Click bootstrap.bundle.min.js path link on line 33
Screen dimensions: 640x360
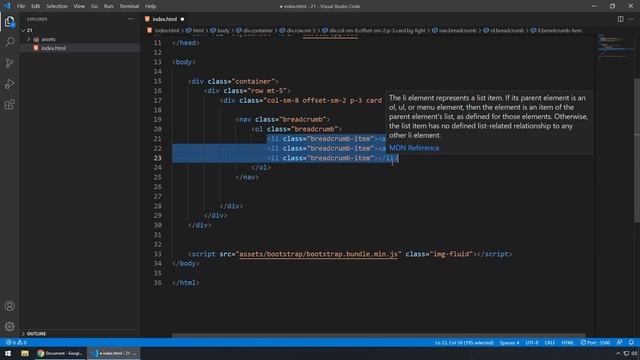(318, 254)
